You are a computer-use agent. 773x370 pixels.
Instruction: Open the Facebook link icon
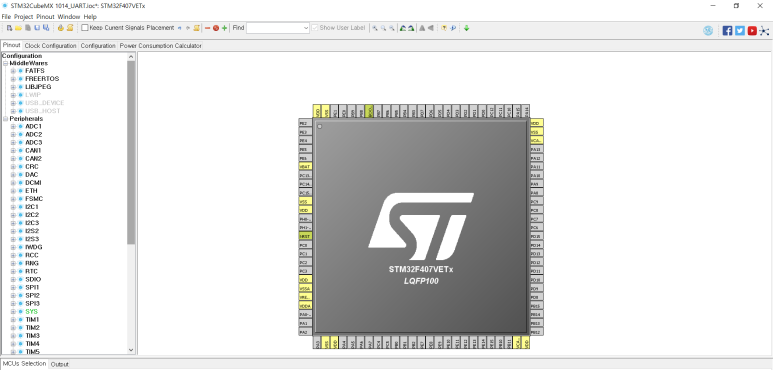(727, 31)
